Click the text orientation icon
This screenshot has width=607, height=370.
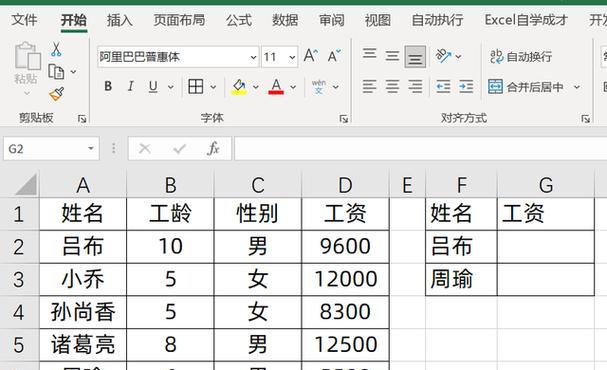click(x=443, y=57)
